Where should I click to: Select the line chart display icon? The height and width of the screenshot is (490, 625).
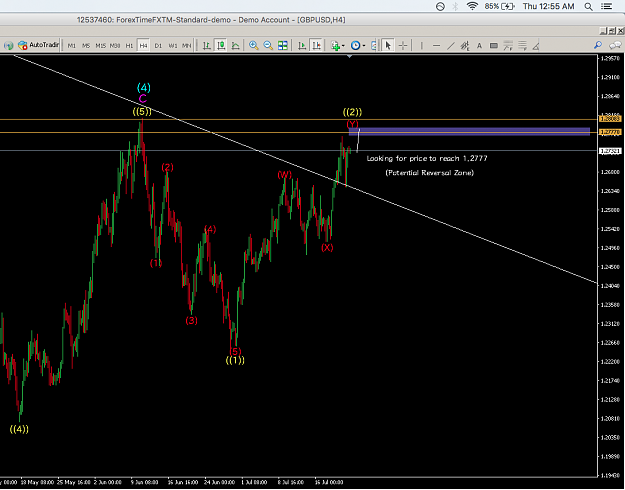click(236, 46)
